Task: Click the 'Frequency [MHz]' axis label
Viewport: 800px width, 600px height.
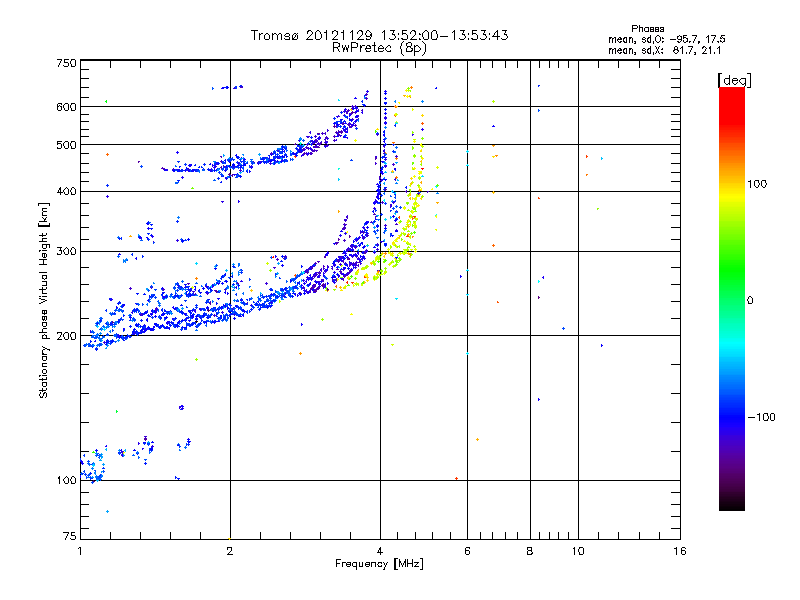Action: coord(379,564)
